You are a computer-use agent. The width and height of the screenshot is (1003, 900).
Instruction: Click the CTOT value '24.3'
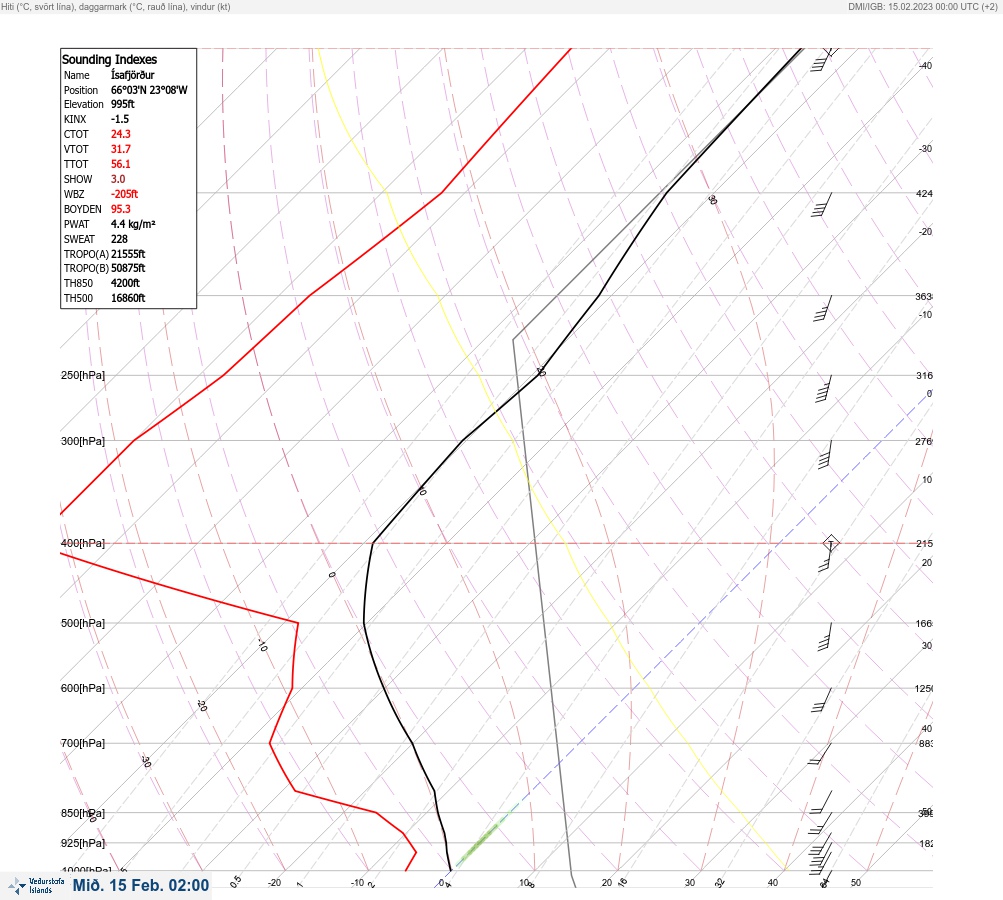click(x=120, y=134)
